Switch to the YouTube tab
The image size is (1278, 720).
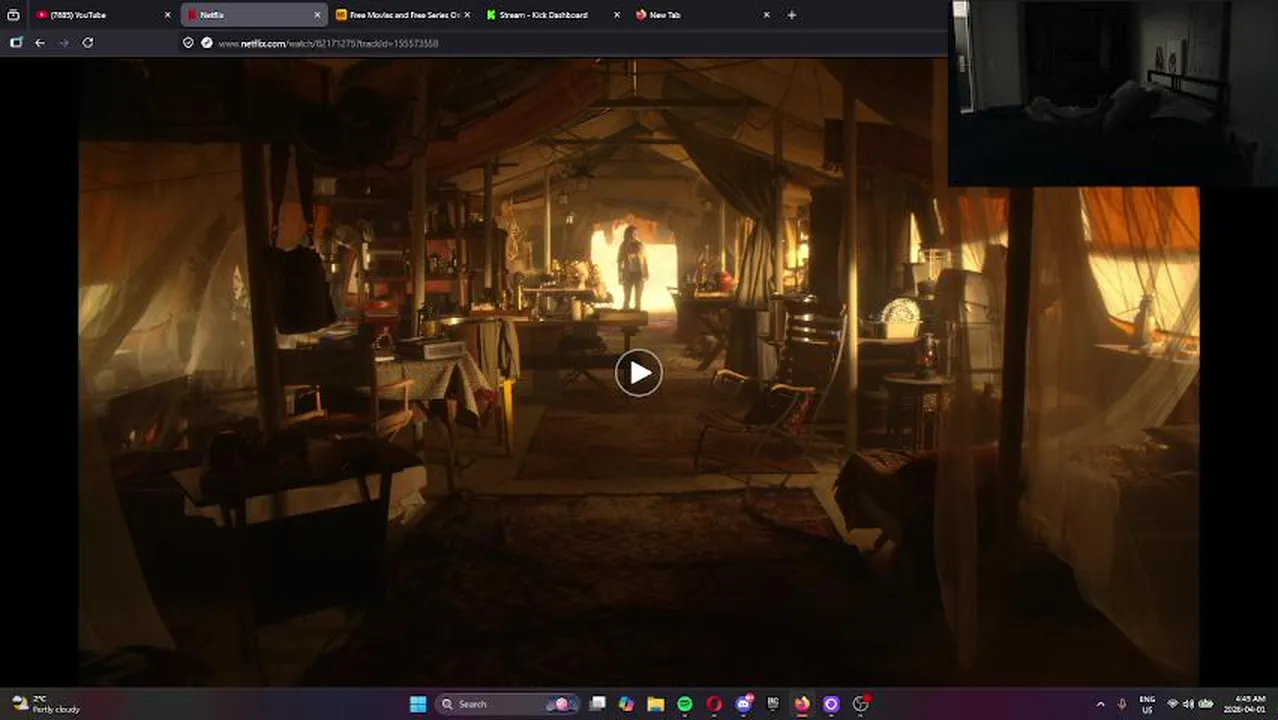tap(103, 15)
